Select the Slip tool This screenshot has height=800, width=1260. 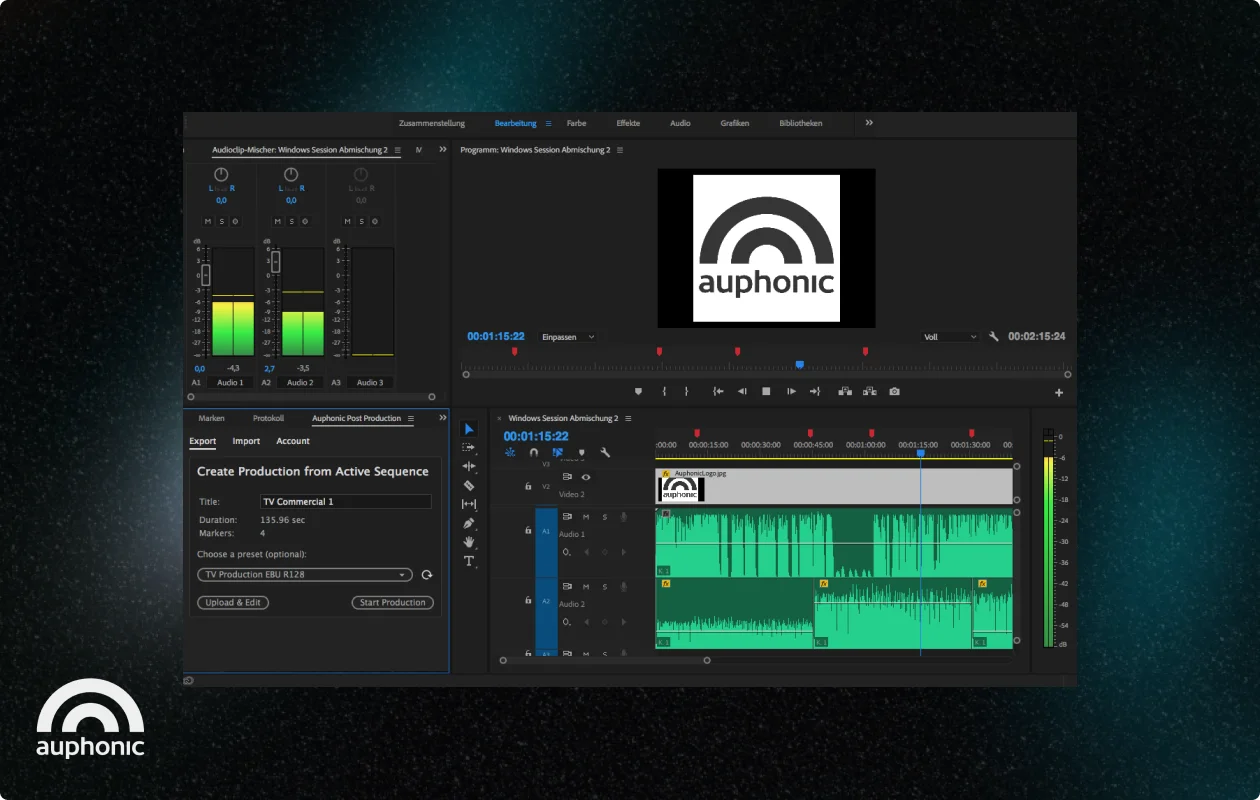[x=469, y=504]
